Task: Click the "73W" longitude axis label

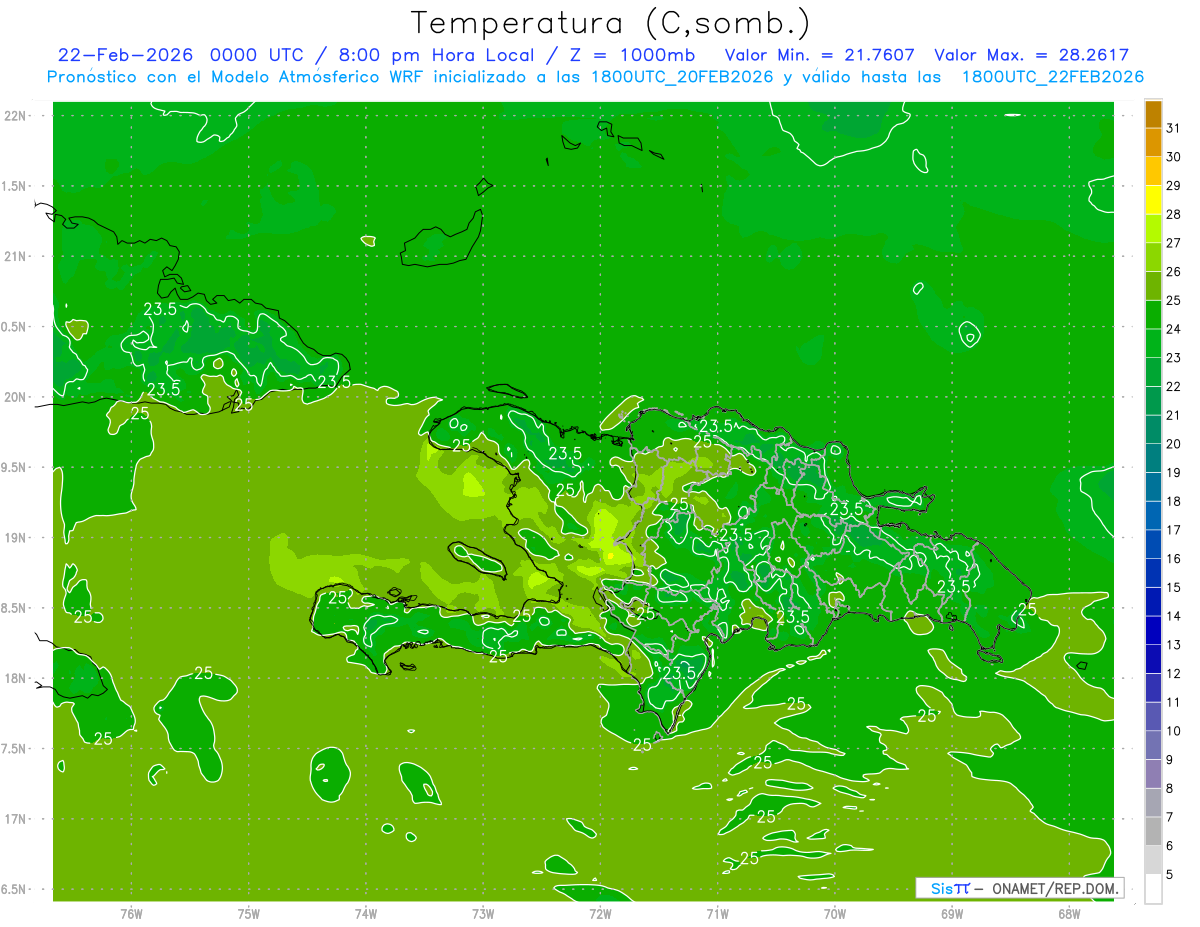Action: coord(483,913)
